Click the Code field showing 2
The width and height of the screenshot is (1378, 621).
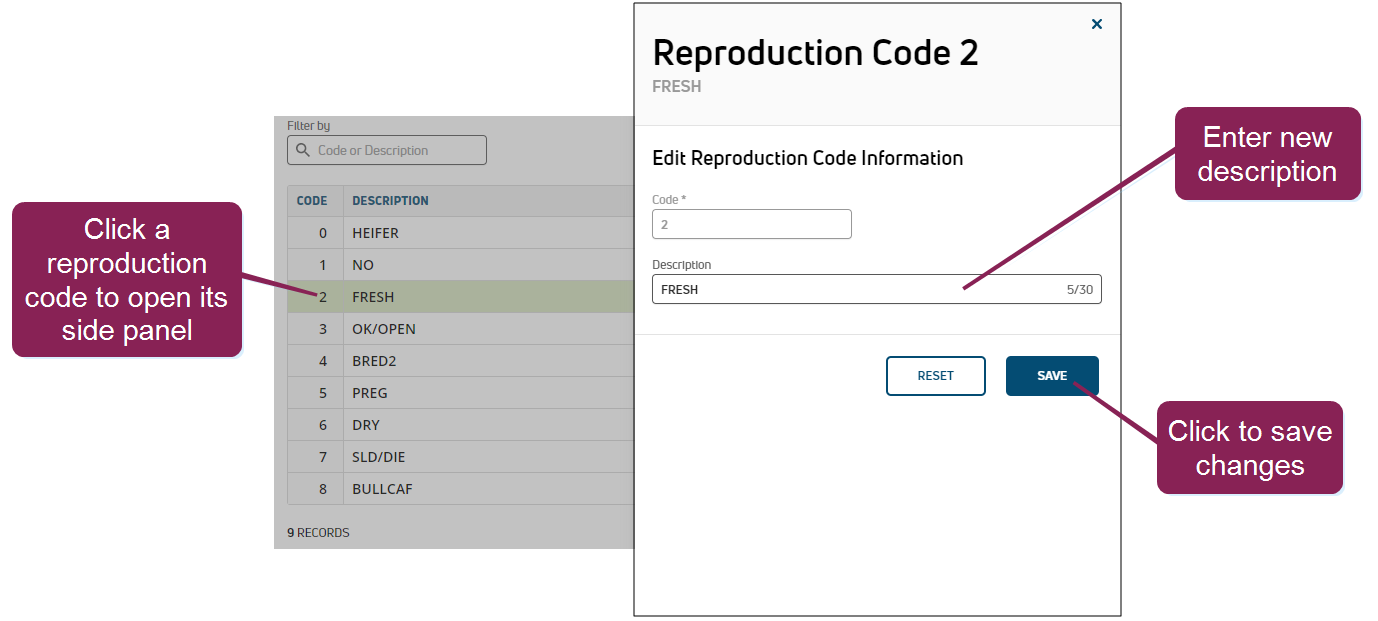pos(751,225)
